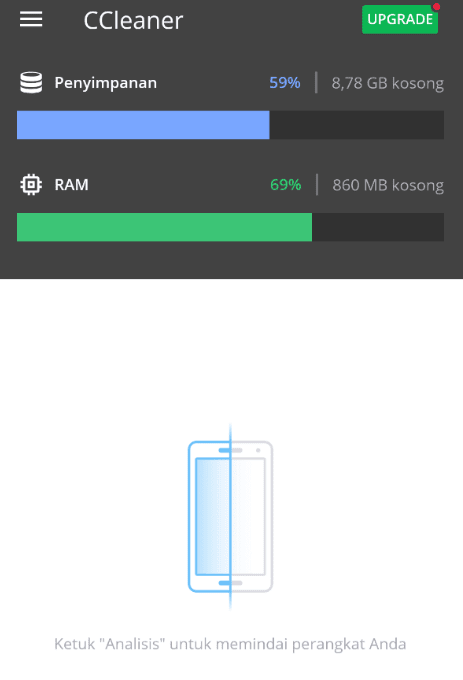Viewport: 463px width, 680px height.
Task: Click the green RAM progress bar
Action: point(164,227)
